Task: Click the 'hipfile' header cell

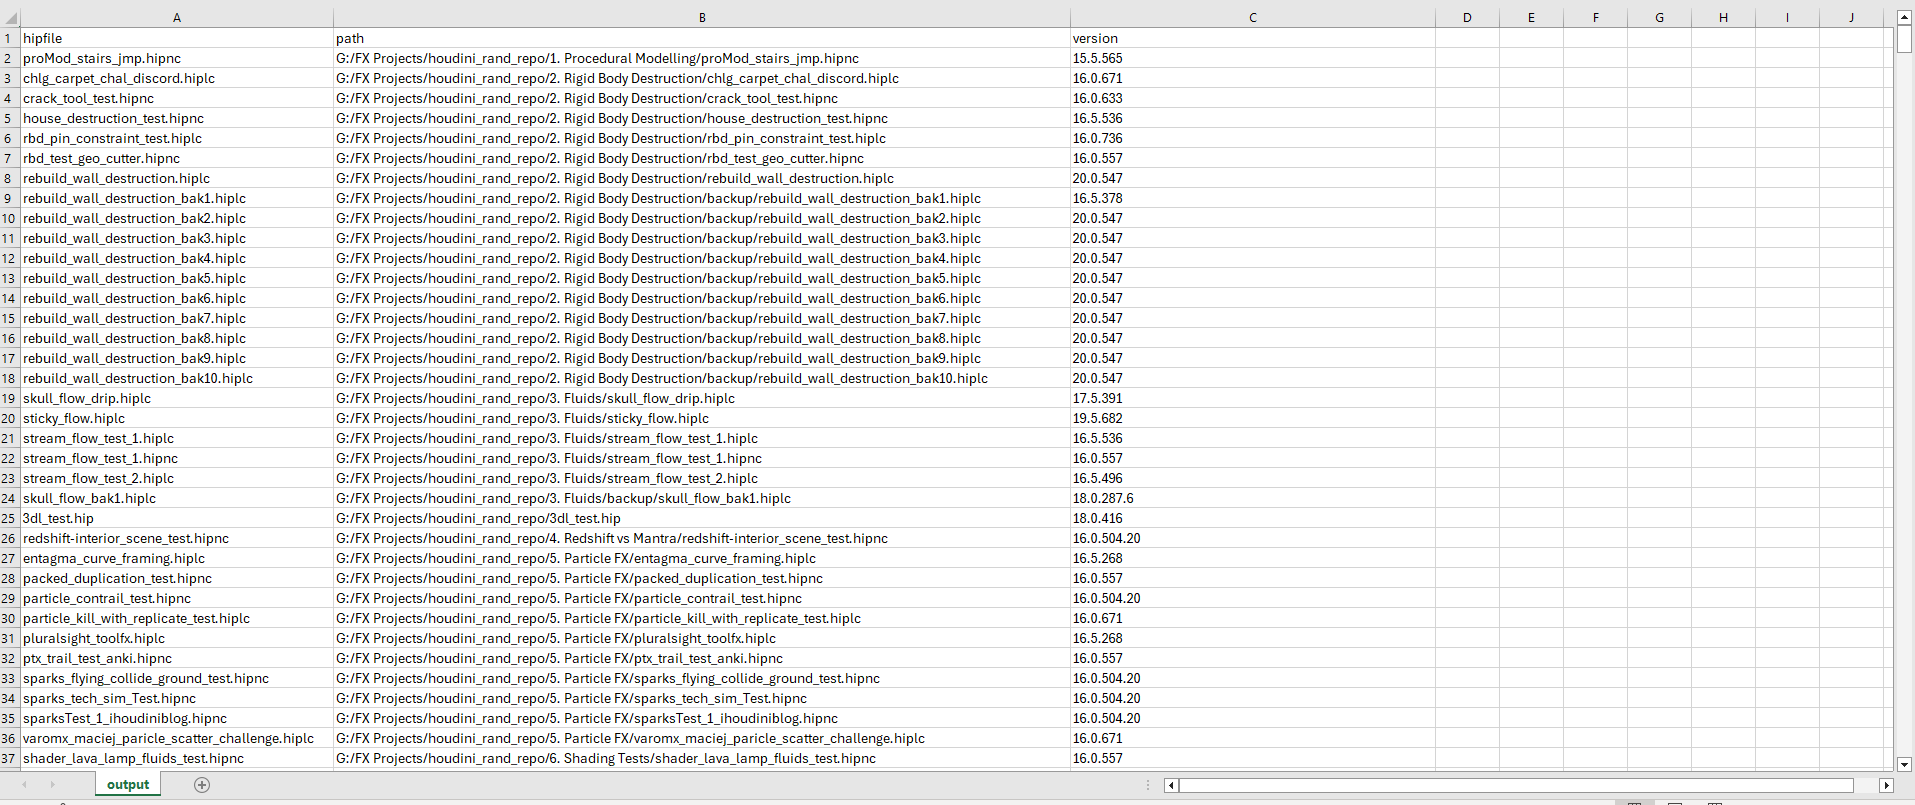Action: tap(177, 38)
